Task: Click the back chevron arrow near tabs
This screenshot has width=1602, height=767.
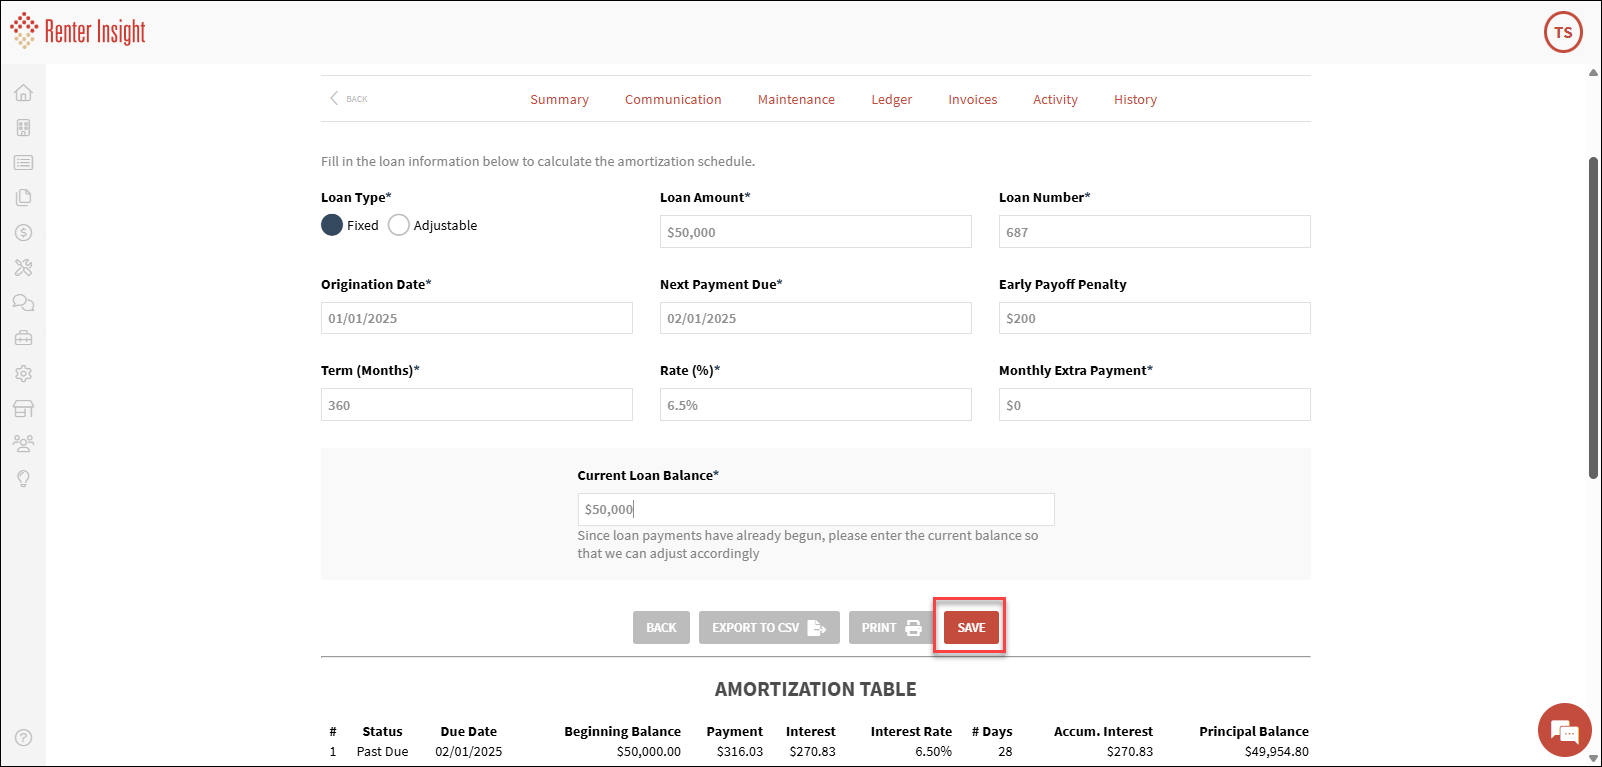Action: click(x=335, y=98)
